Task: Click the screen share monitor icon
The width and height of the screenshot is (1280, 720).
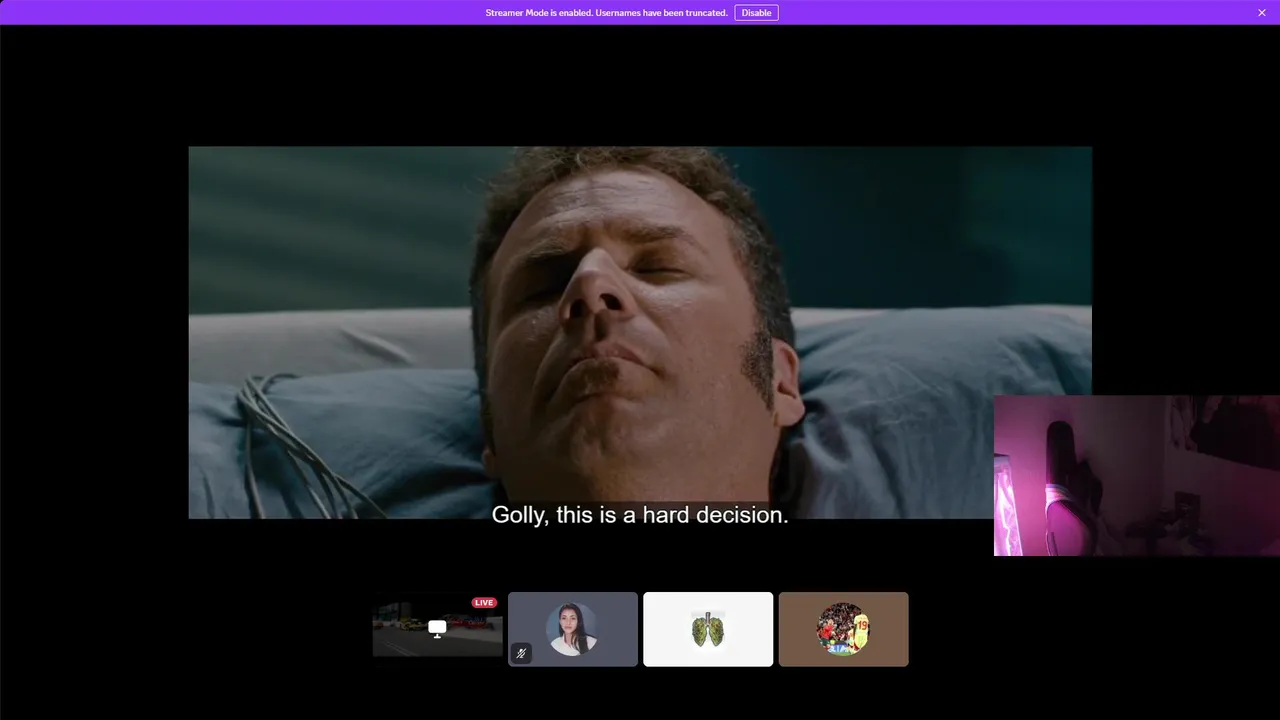Action: click(437, 628)
